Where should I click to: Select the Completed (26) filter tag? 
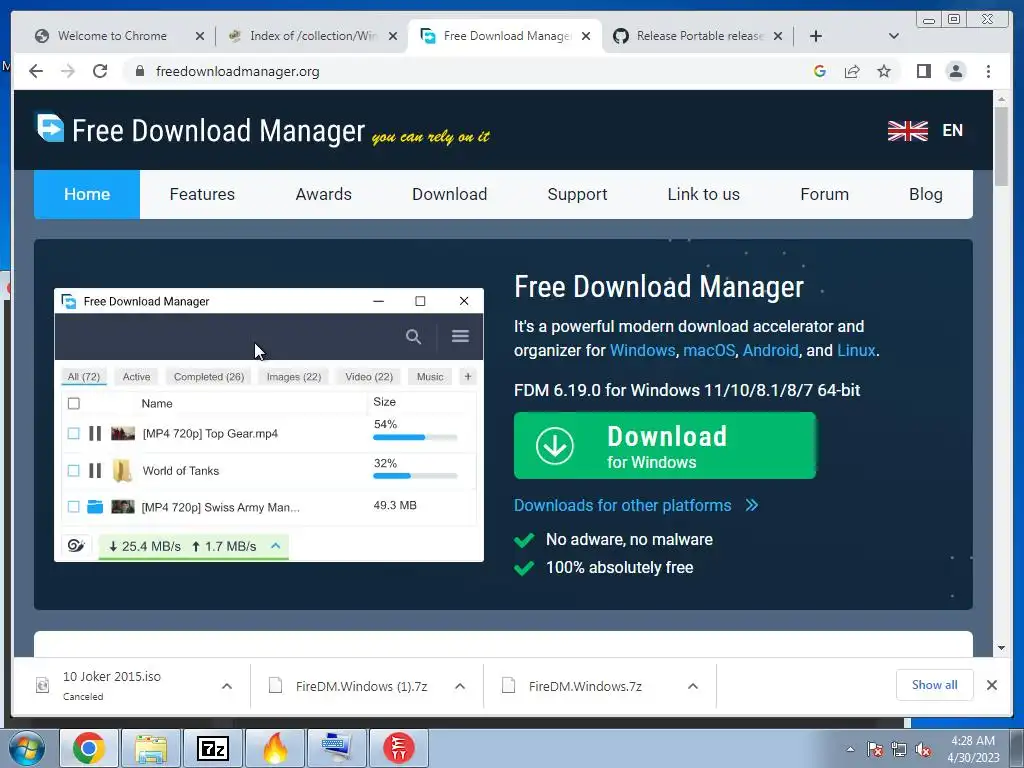pyautogui.click(x=209, y=377)
